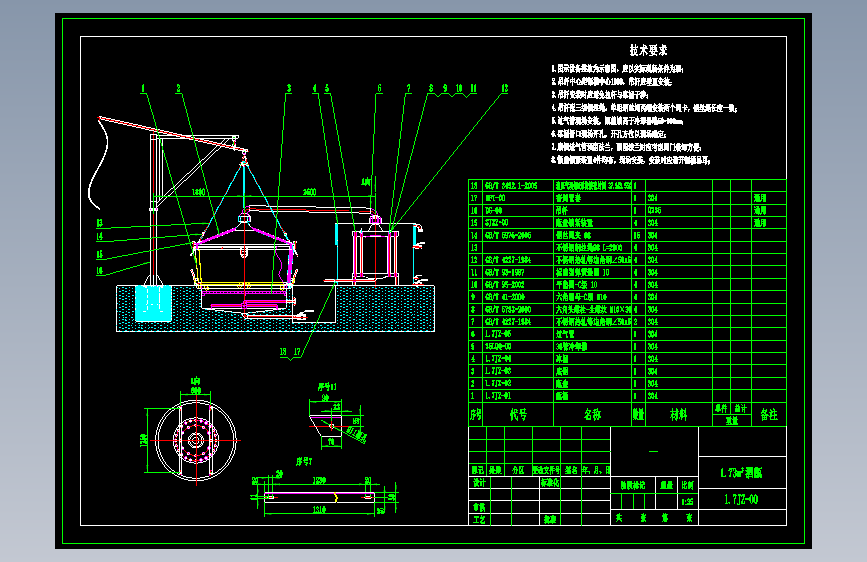The height and width of the screenshot is (562, 867).
Task: Select callout number 2 at the drawing top
Action: click(x=178, y=88)
